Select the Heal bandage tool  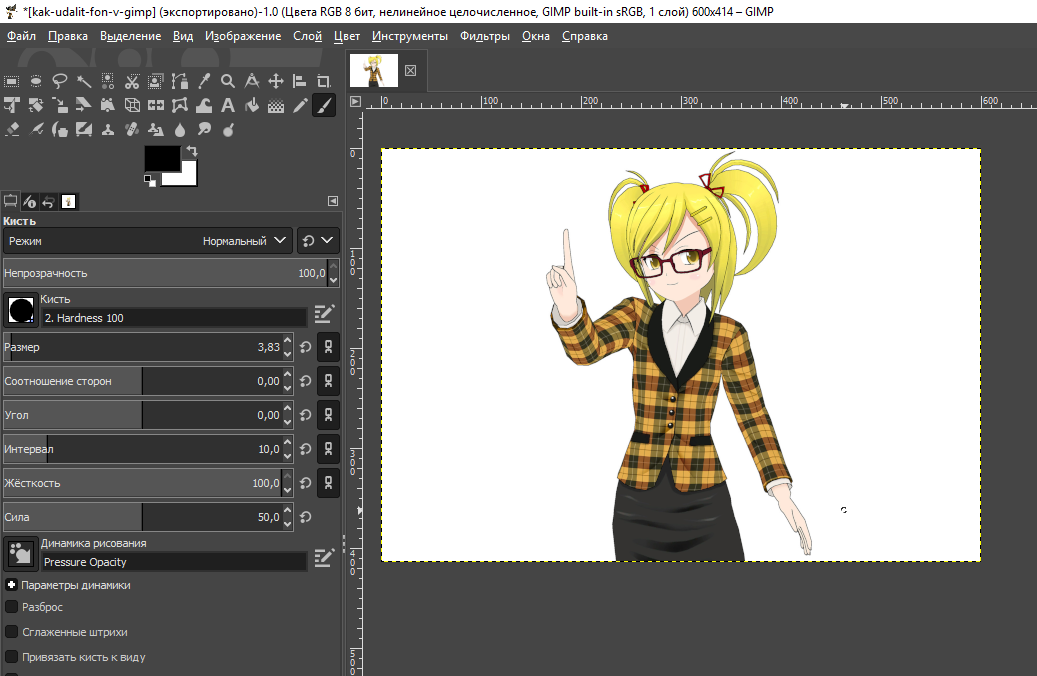pos(132,130)
